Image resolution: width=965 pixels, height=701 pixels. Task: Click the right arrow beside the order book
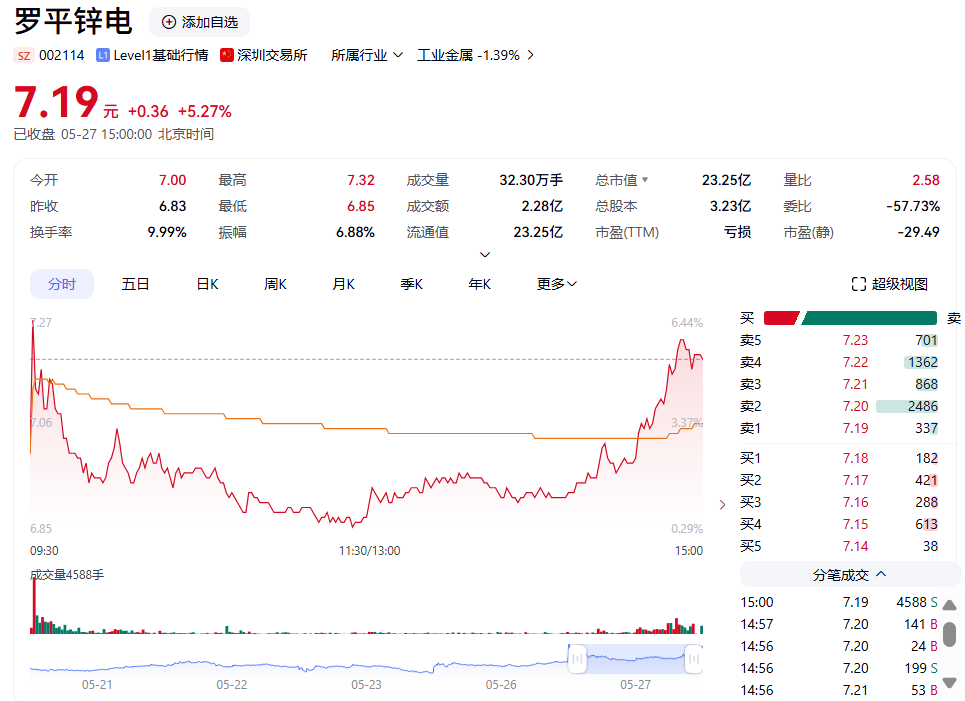point(723,505)
